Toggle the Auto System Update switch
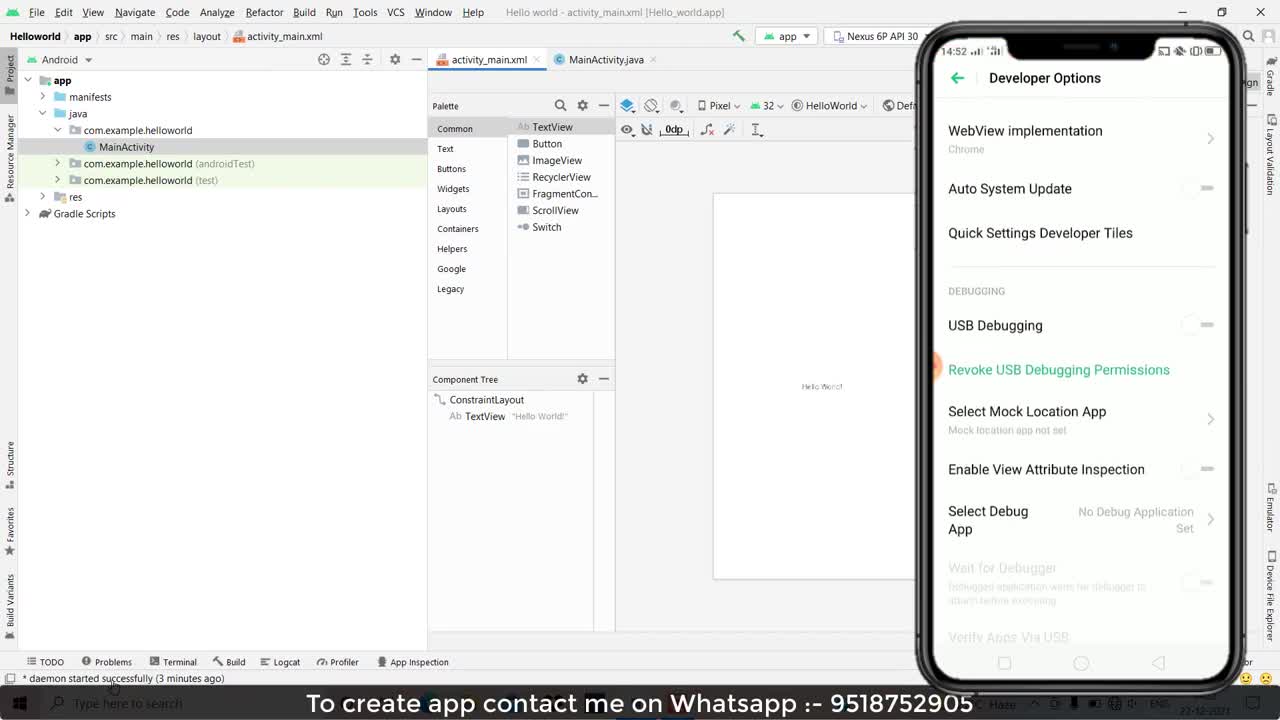 click(1198, 188)
